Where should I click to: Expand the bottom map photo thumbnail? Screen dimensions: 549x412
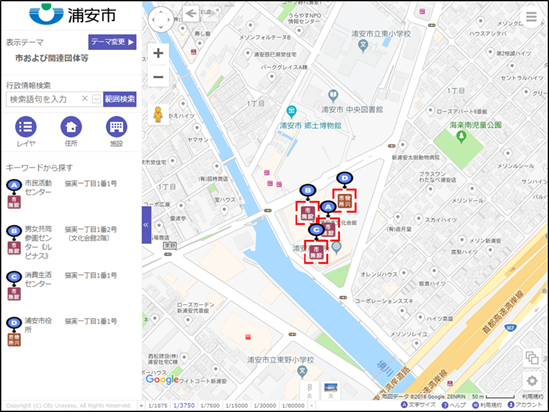click(331, 391)
